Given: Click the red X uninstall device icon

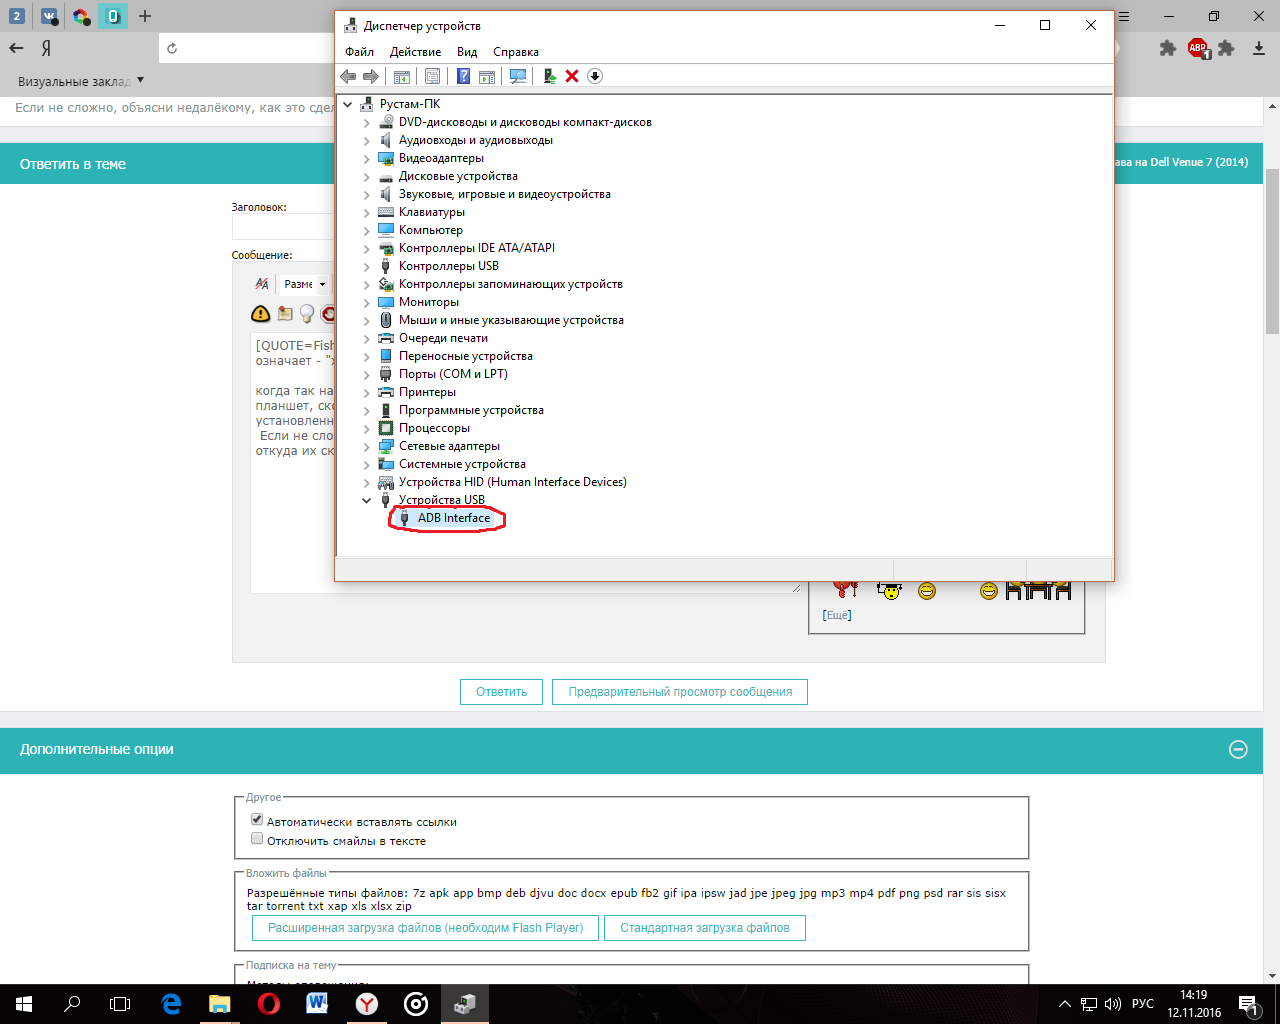Looking at the screenshot, I should pos(572,76).
